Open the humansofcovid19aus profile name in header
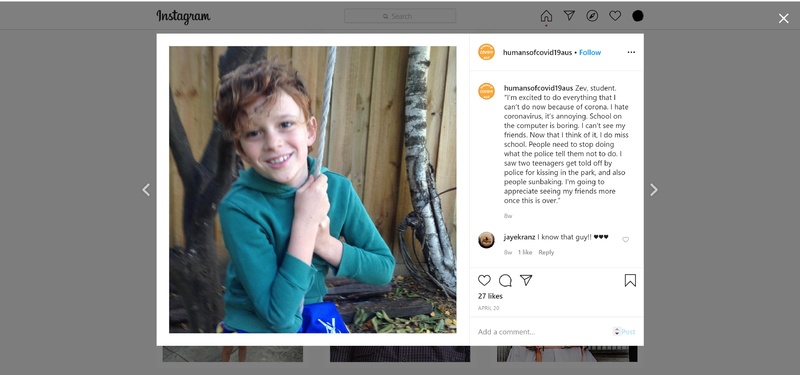Image resolution: width=800 pixels, height=375 pixels. click(537, 53)
